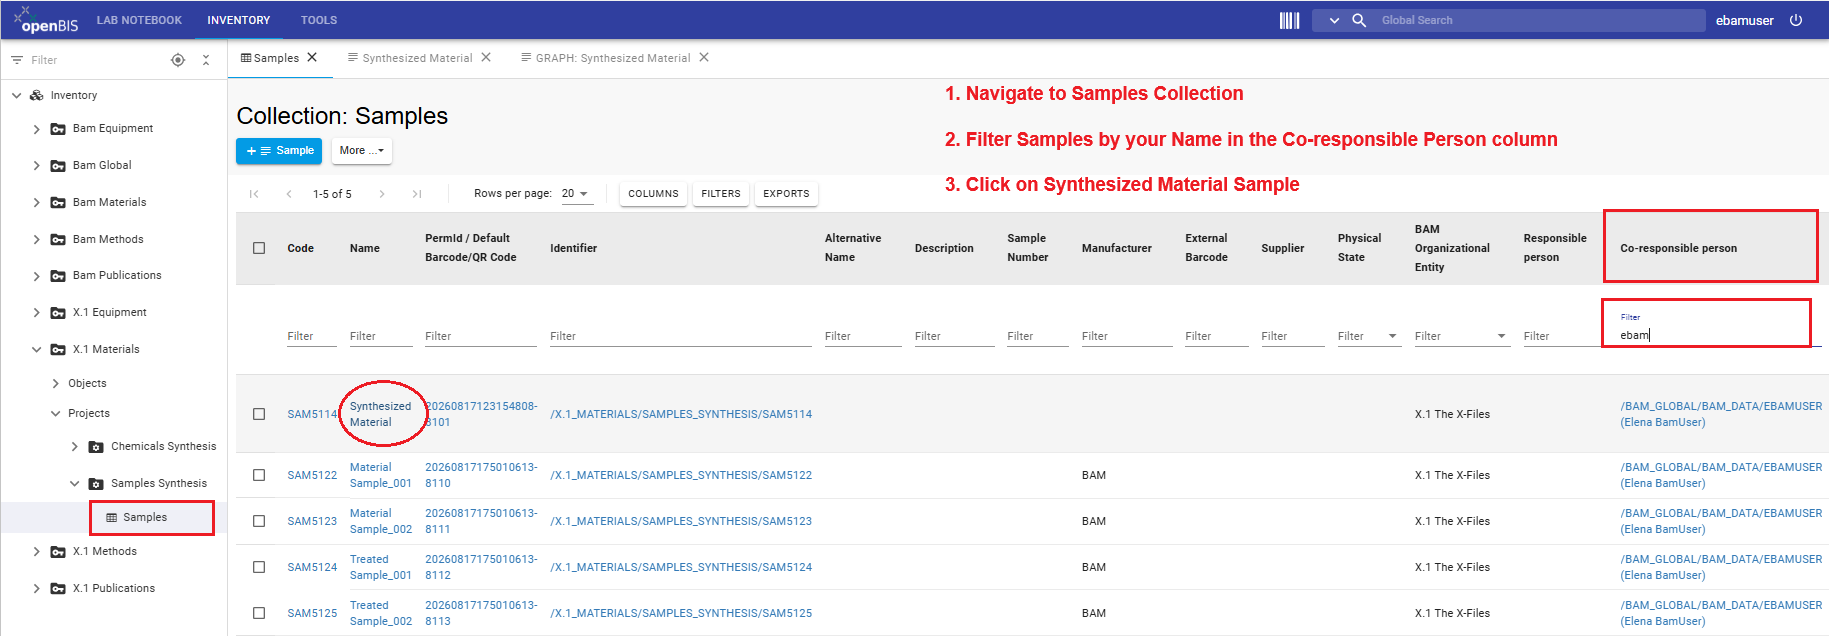The width and height of the screenshot is (1829, 636).
Task: Check the SAM5123 row checkbox
Action: [x=259, y=521]
